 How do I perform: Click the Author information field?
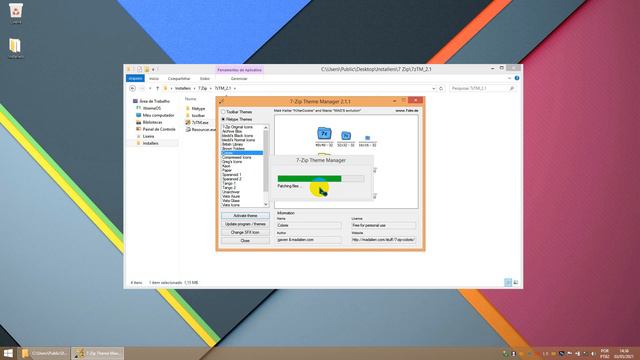309,240
